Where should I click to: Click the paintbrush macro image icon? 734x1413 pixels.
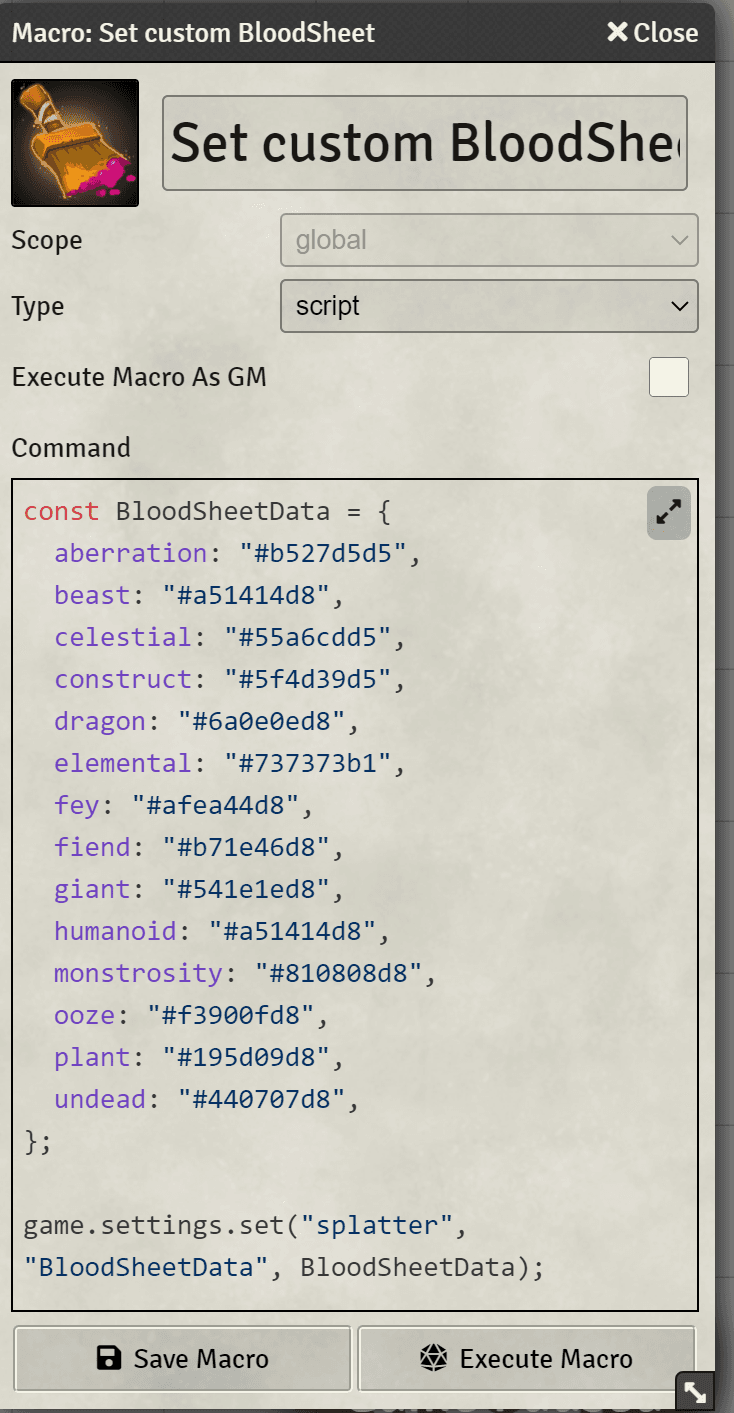tap(75, 143)
